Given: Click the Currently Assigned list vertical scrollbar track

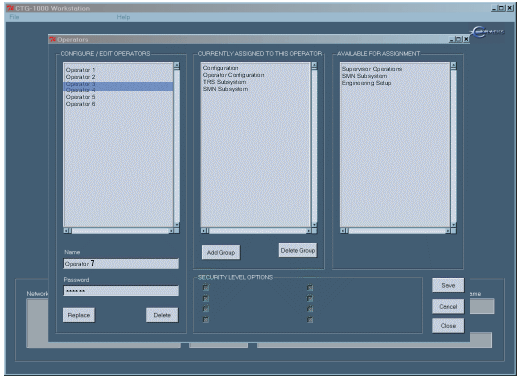Looking at the screenshot, I should coord(314,145).
